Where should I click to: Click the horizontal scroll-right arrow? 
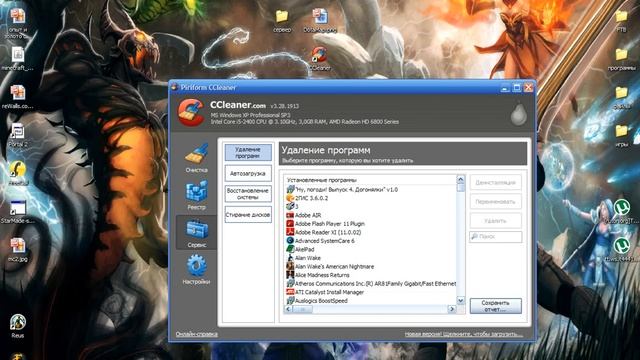tap(452, 309)
